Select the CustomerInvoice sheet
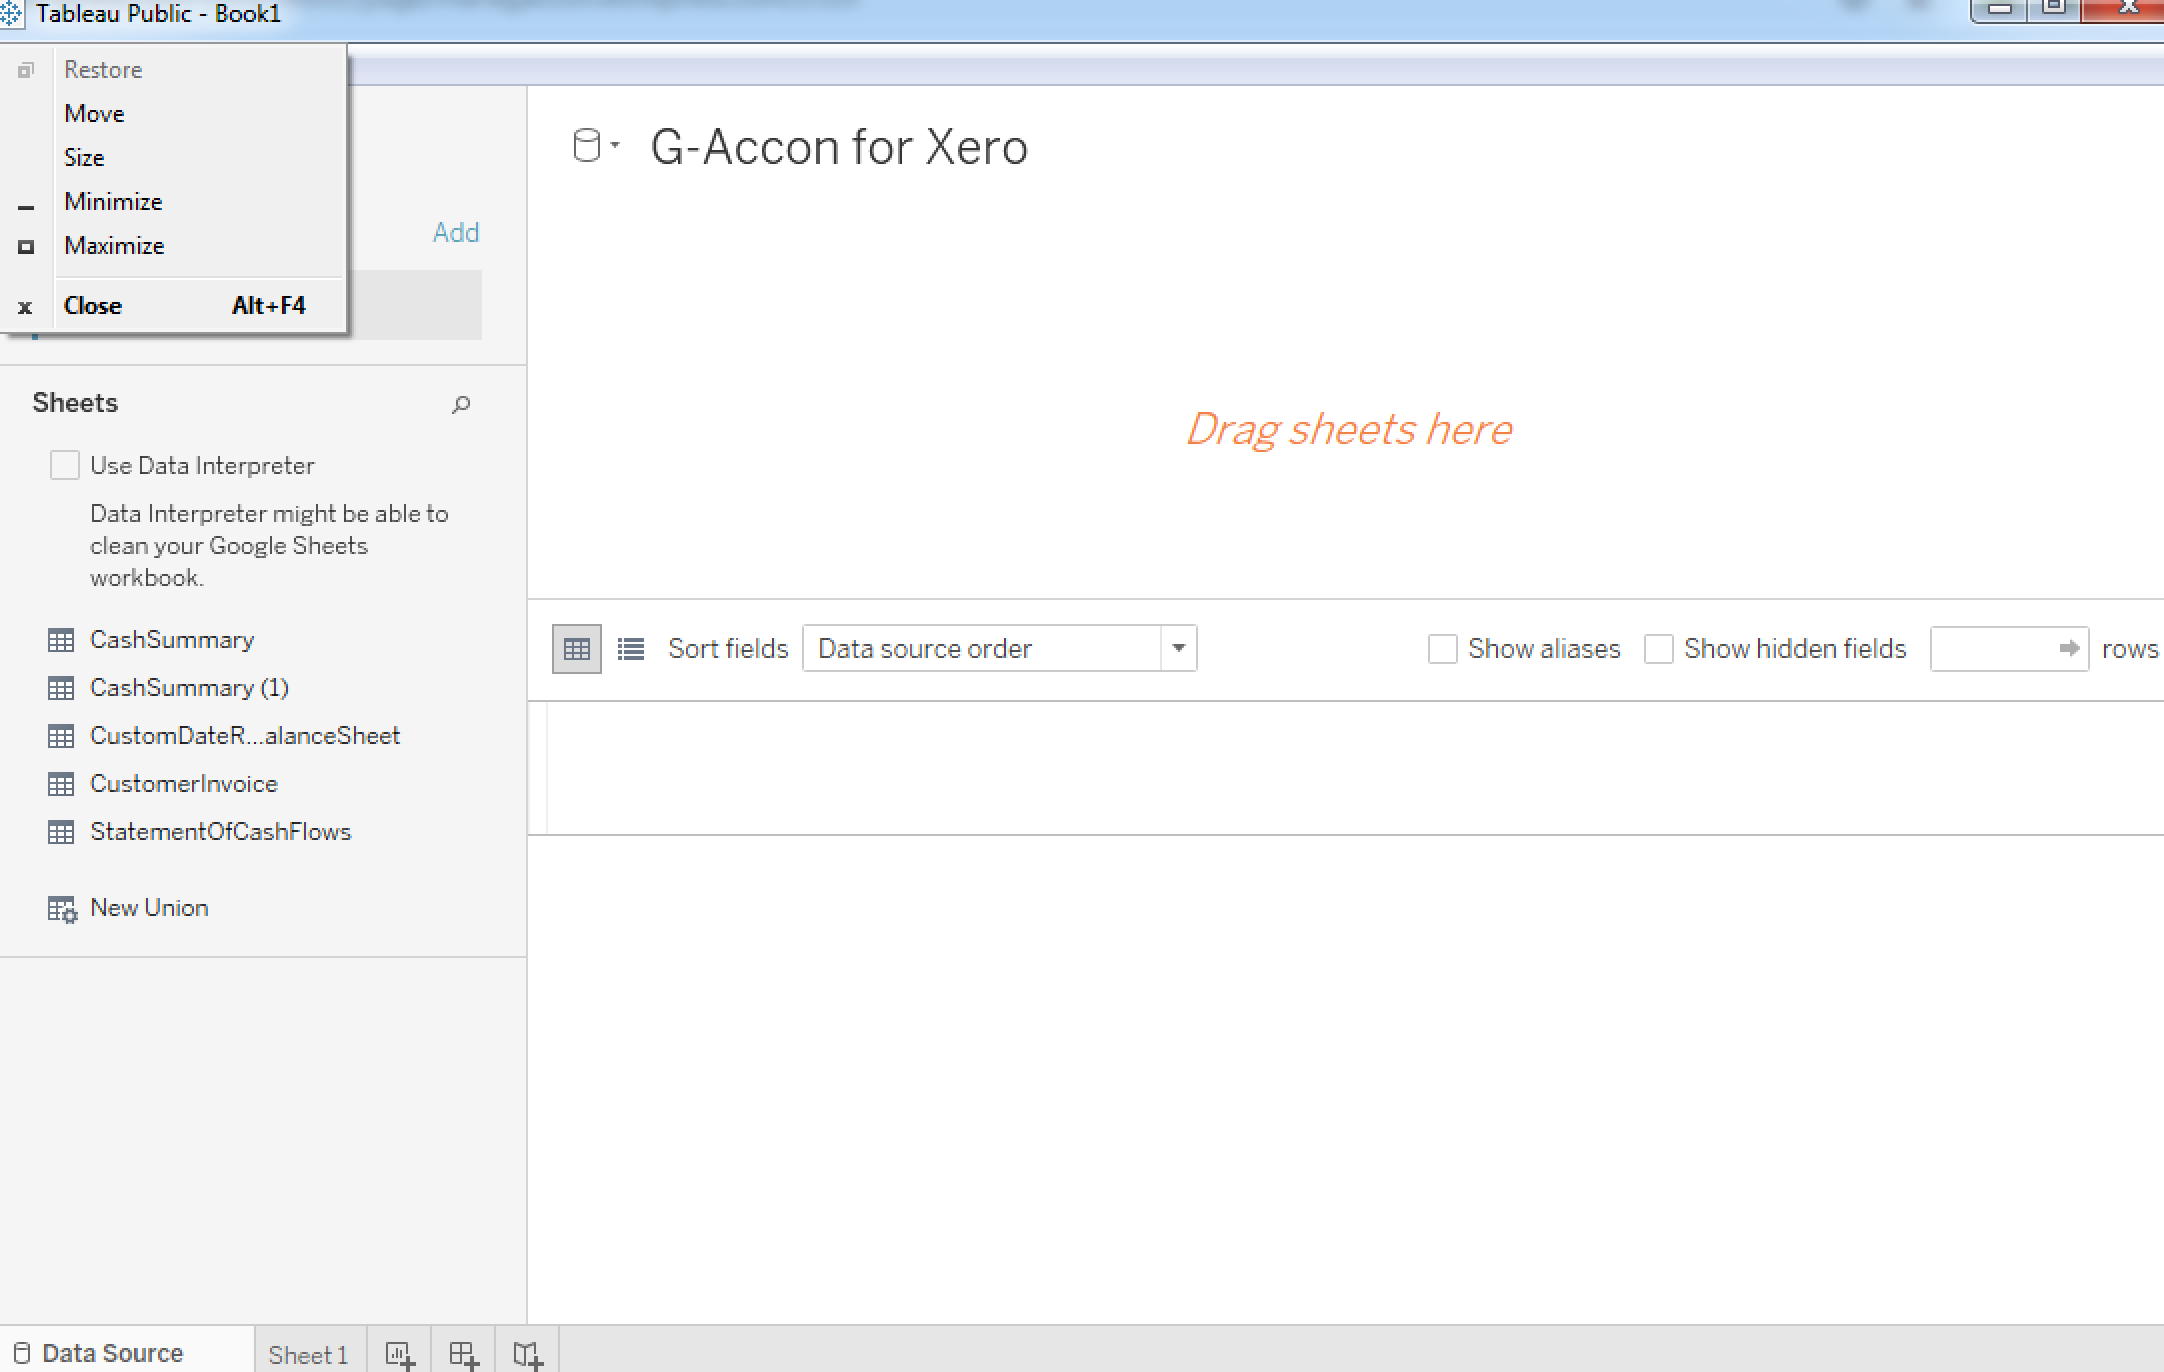Image resolution: width=2164 pixels, height=1372 pixels. coord(184,784)
